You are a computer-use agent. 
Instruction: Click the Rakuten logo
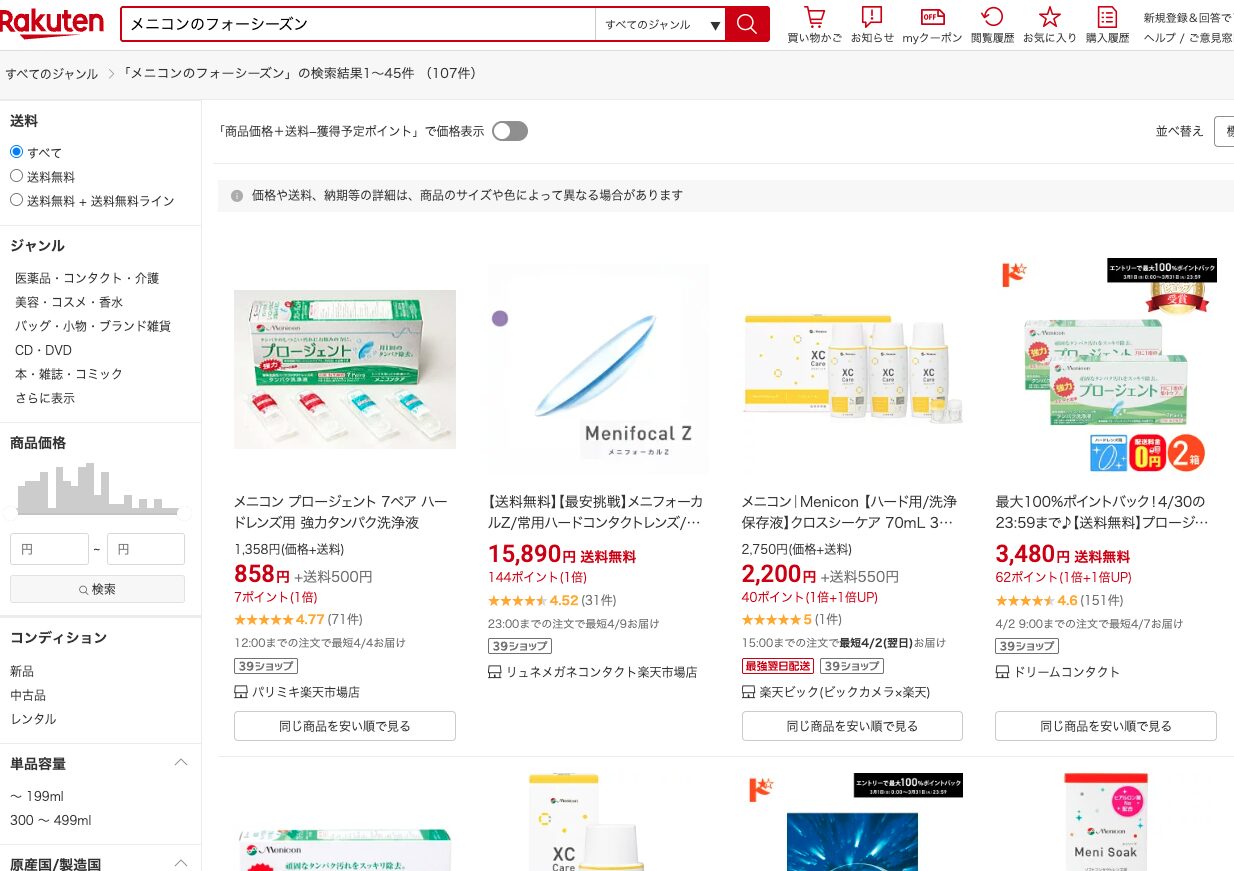pyautogui.click(x=52, y=22)
